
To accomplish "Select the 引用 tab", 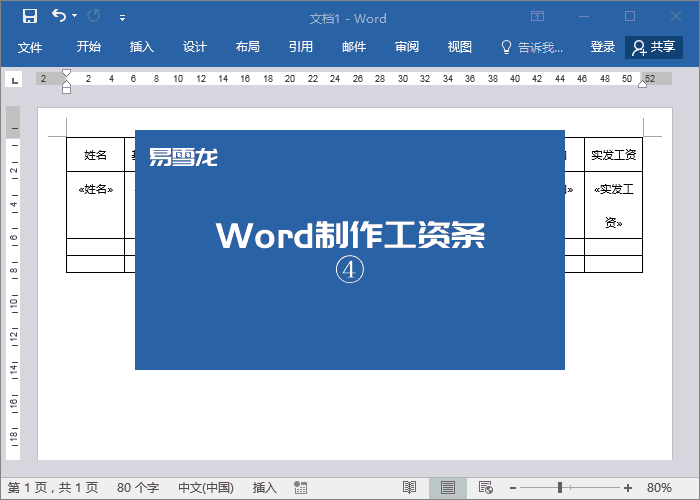I will click(301, 47).
